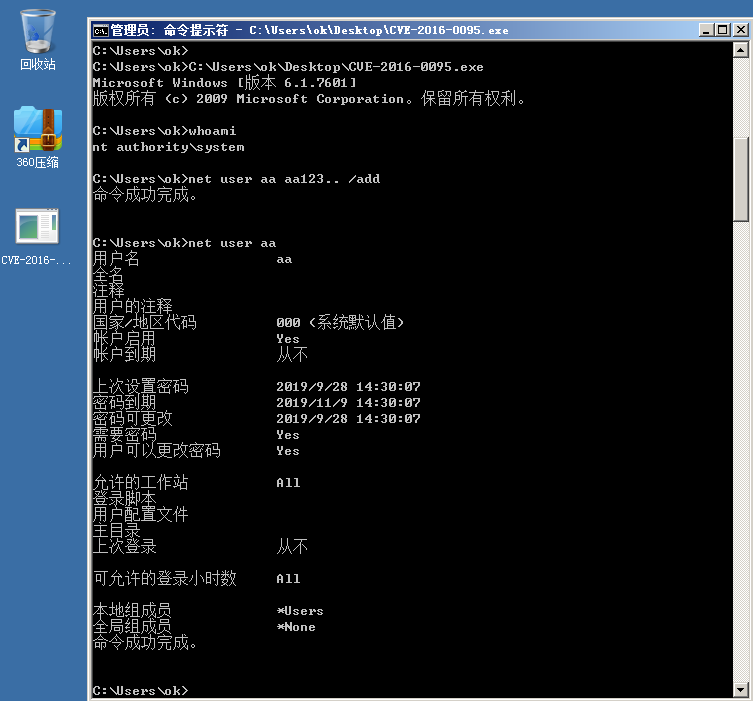Click the 'whoami' command line
The height and width of the screenshot is (701, 753).
(x=164, y=131)
